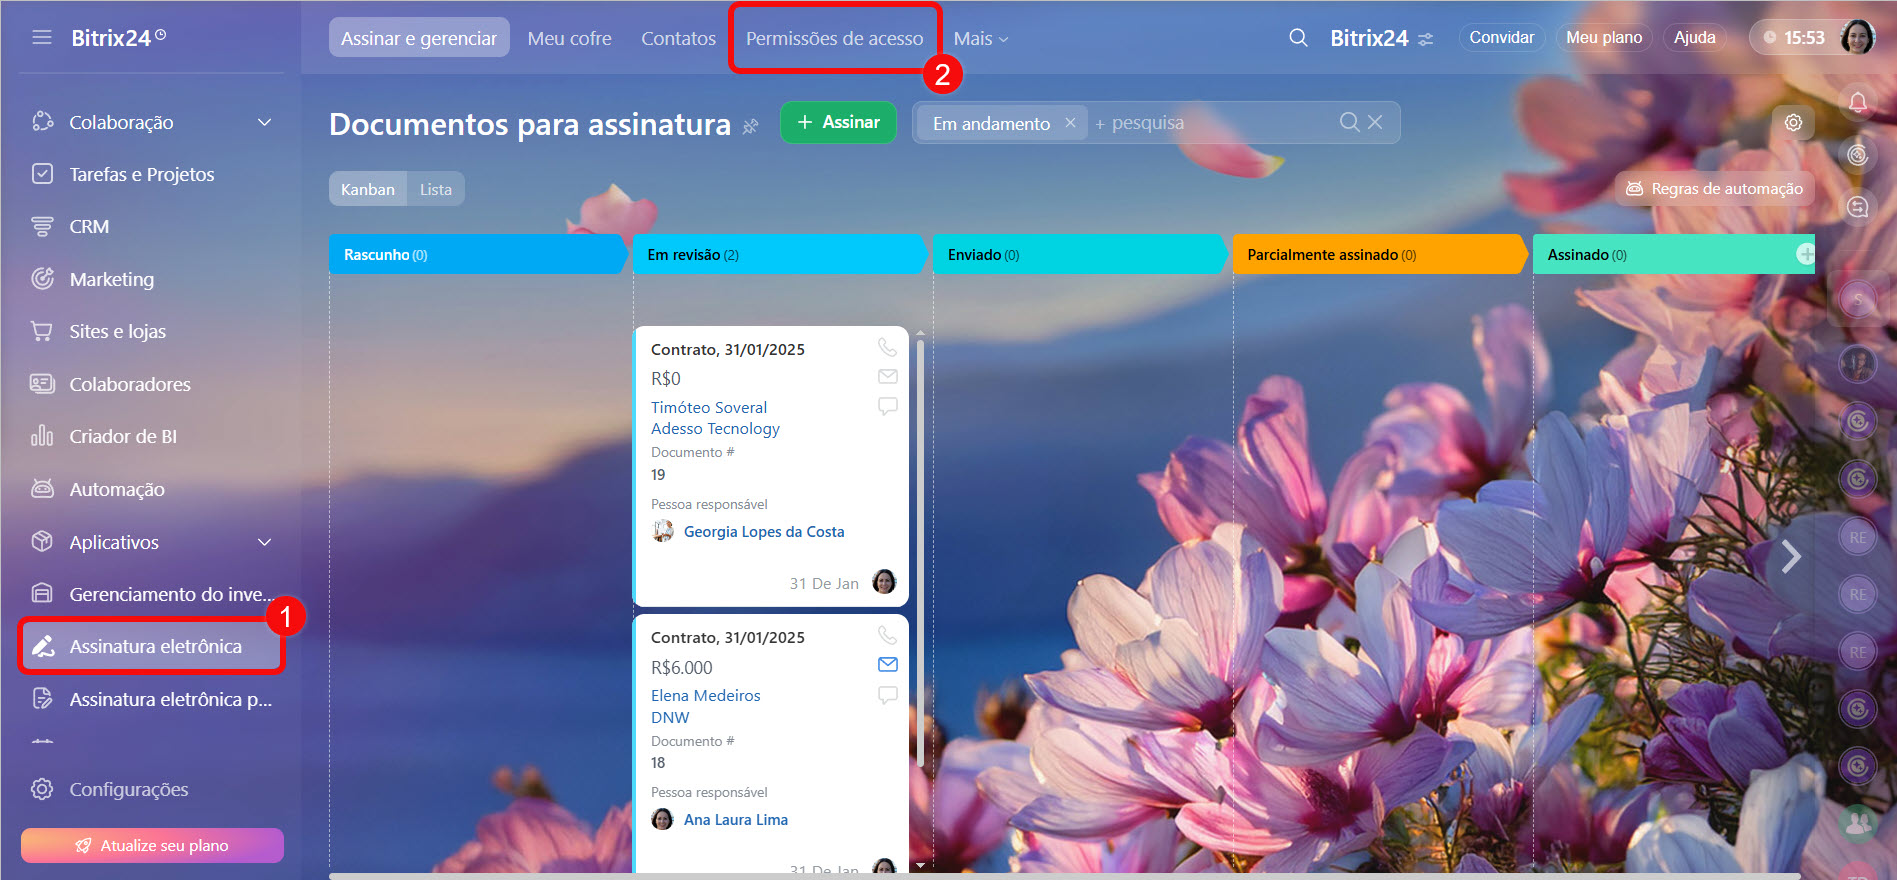Click the email icon on R$6.000 contract card
This screenshot has width=1897, height=880.
click(x=887, y=665)
